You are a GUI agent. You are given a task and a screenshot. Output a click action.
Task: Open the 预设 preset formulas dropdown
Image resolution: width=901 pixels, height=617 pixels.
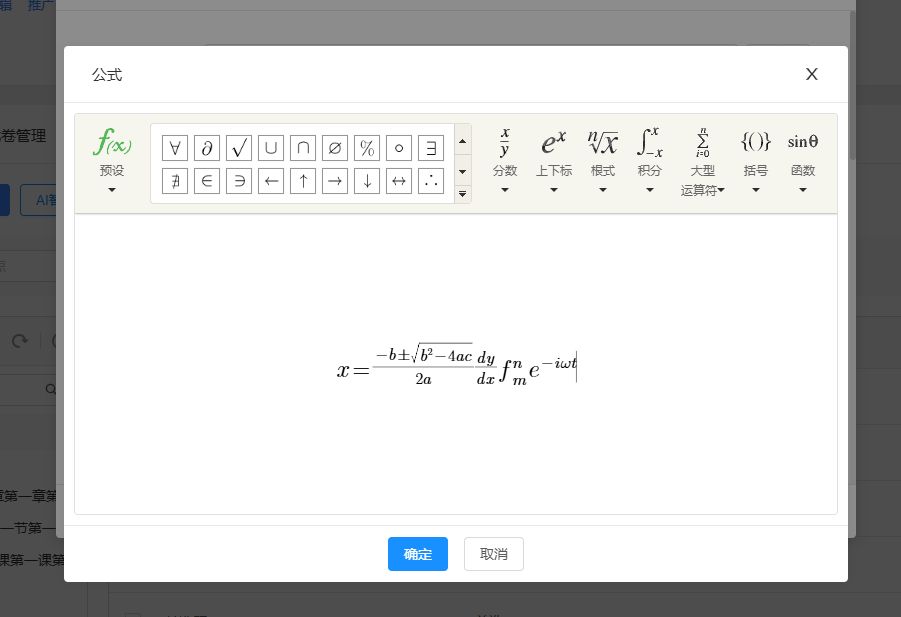(112, 161)
